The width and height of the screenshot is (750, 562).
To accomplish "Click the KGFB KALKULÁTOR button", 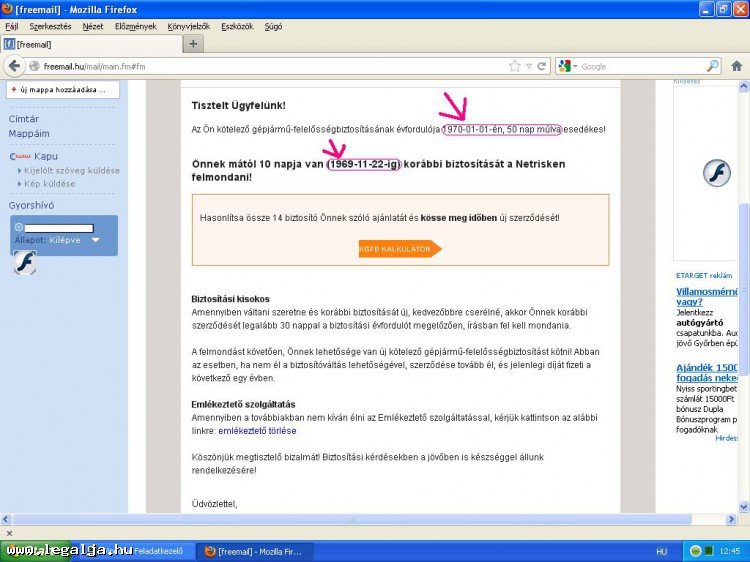I will coord(397,249).
